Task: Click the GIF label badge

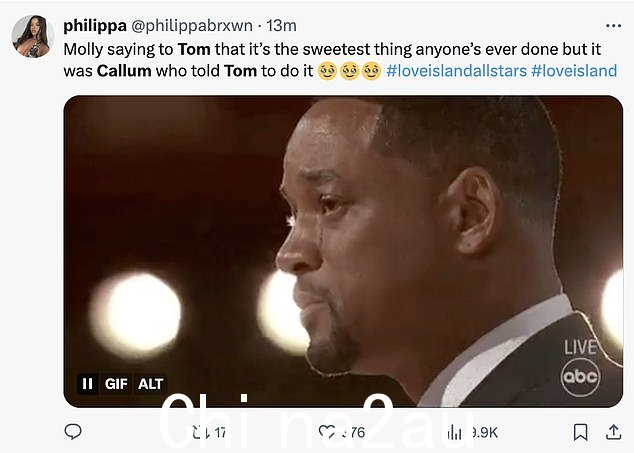Action: pyautogui.click(x=116, y=383)
